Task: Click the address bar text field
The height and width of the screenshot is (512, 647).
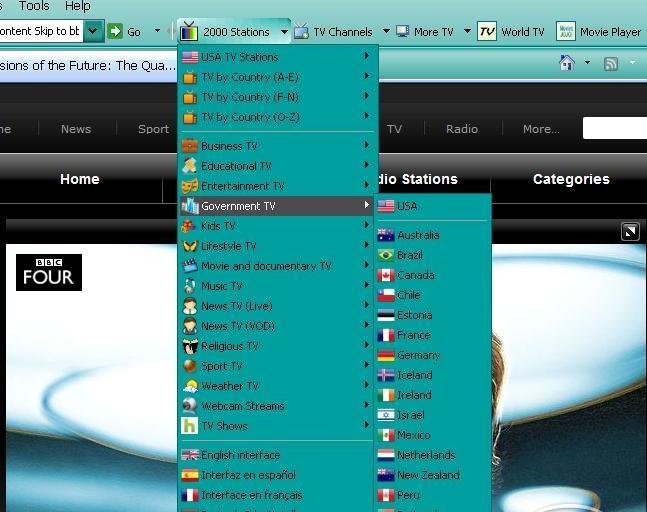Action: (x=41, y=31)
